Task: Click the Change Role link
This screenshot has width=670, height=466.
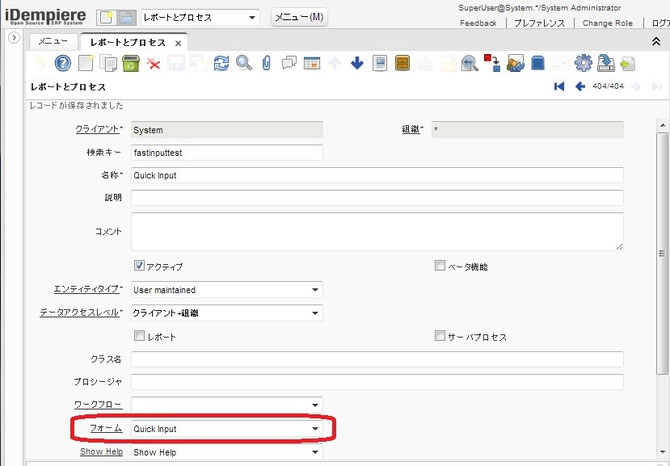Action: (x=607, y=23)
